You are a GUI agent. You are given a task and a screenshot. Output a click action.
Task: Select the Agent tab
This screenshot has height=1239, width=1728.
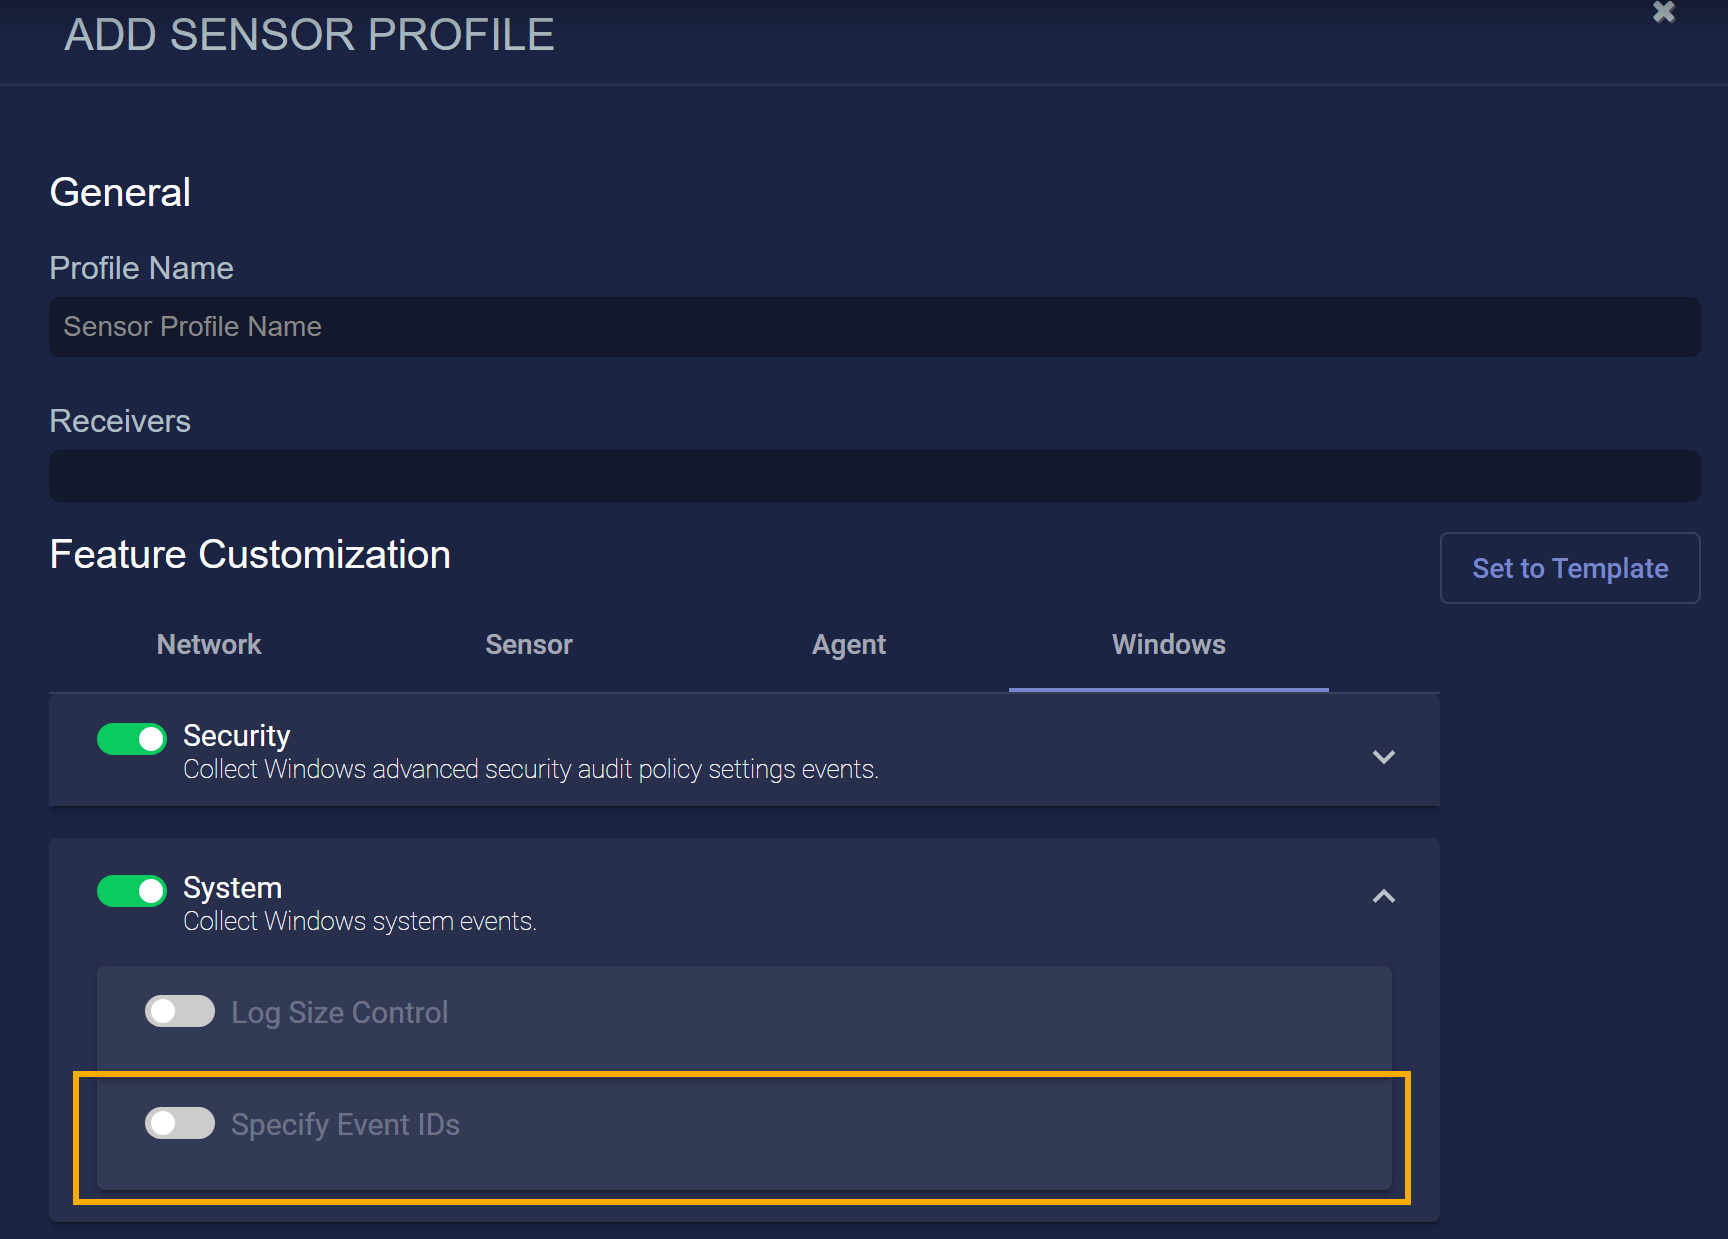pyautogui.click(x=848, y=645)
